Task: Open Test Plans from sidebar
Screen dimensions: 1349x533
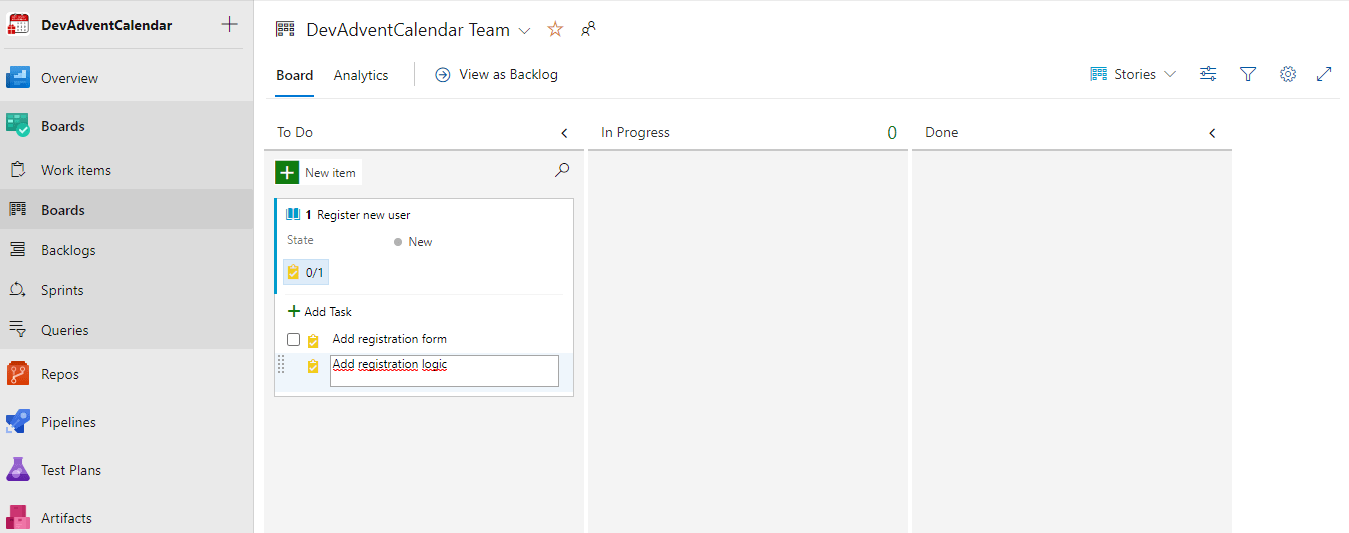Action: click(70, 470)
